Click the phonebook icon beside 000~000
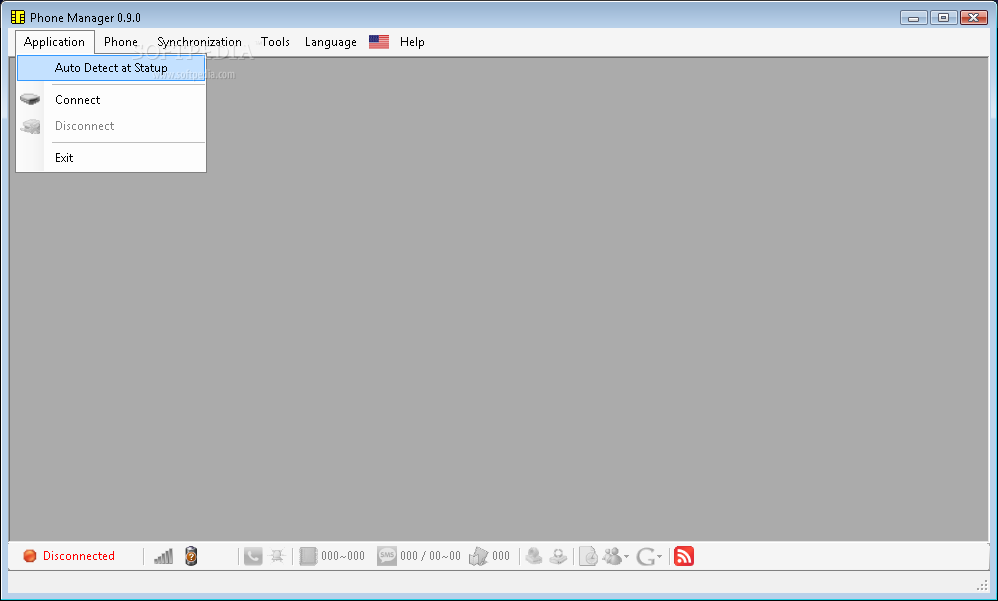 point(308,556)
